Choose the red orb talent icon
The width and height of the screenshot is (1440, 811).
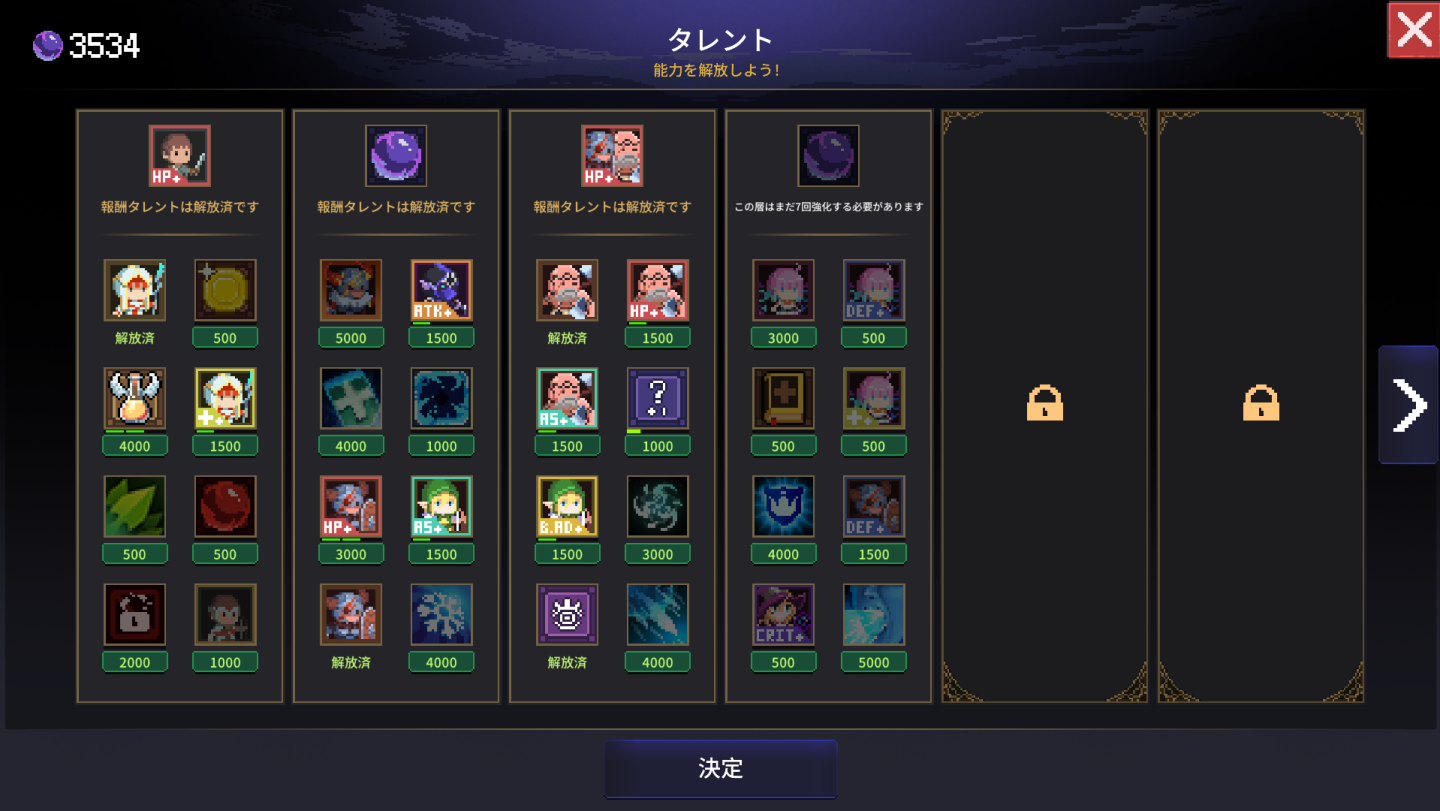tap(225, 506)
